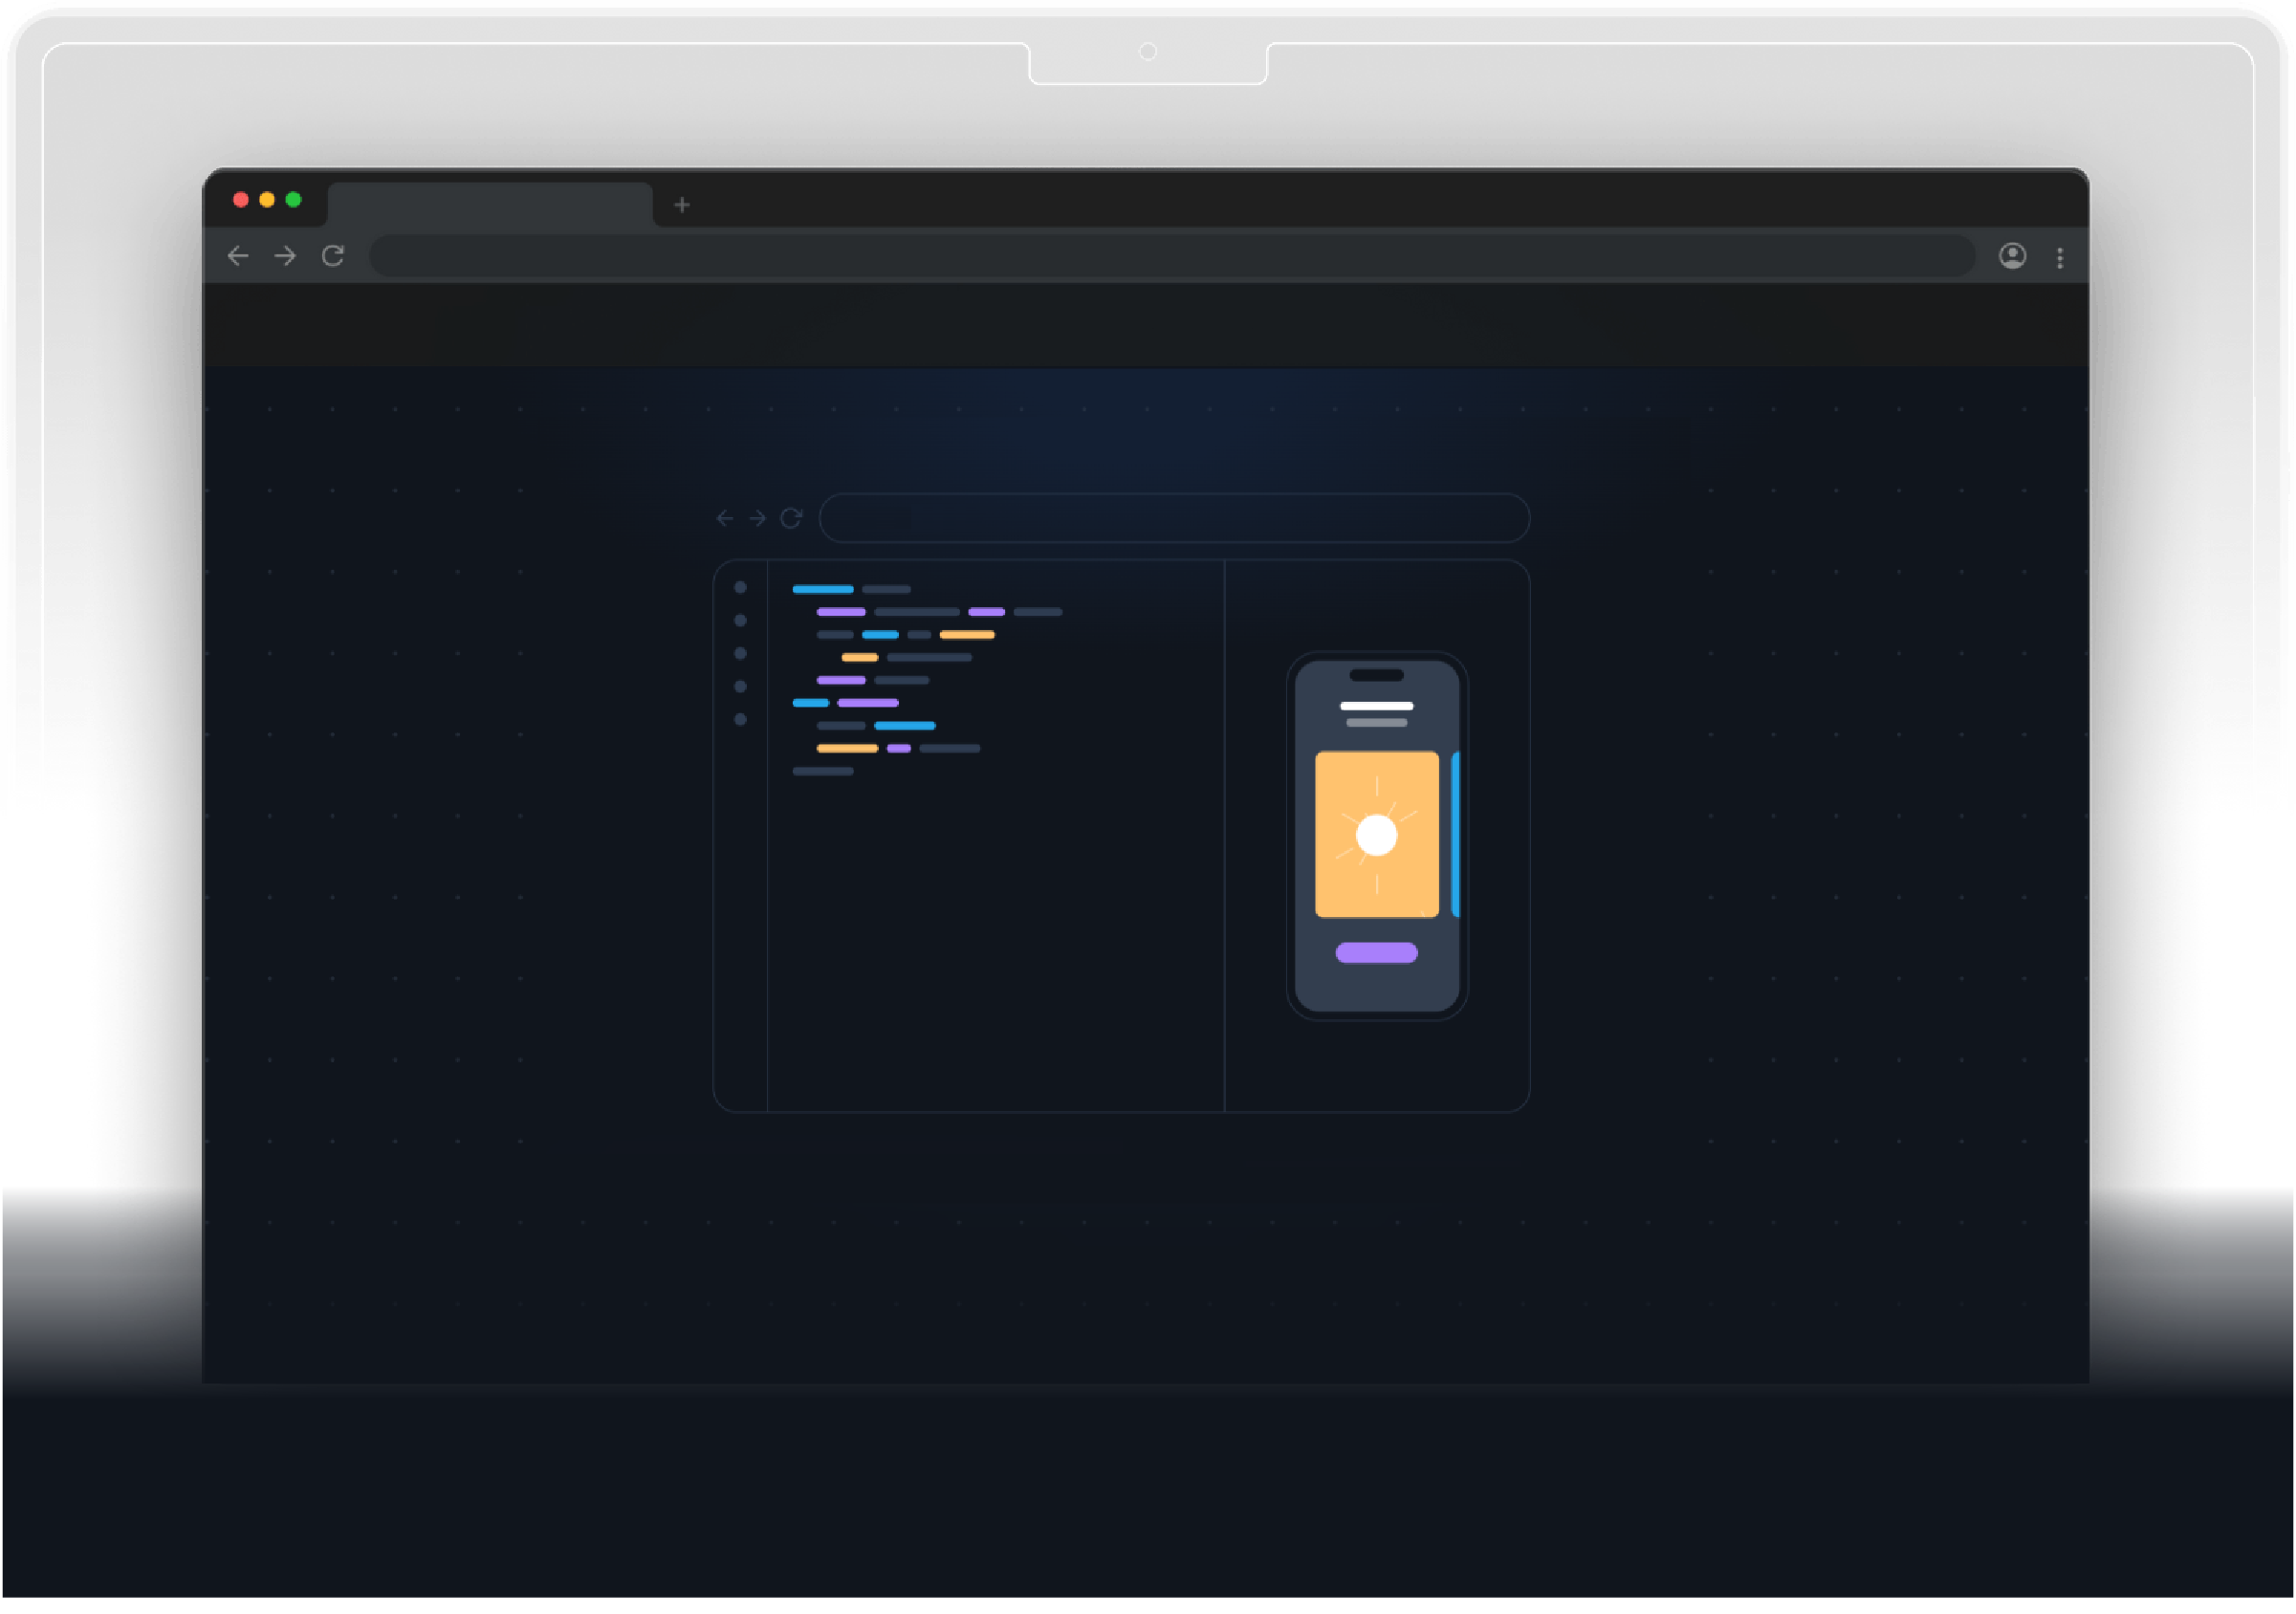This screenshot has height=1614, width=2296.
Task: Click the browser forward arrow
Action: pos(285,256)
